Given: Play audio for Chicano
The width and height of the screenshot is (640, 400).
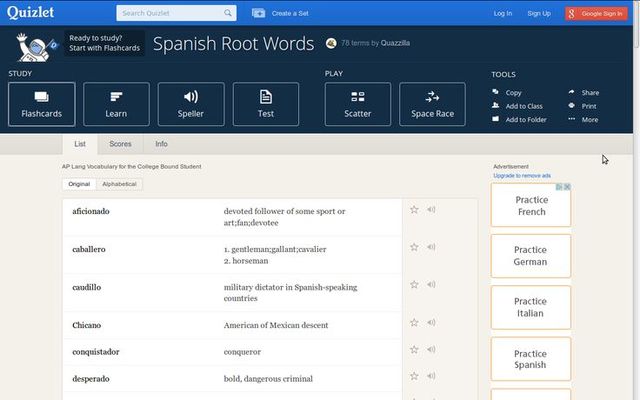Looking at the screenshot, I should 431,322.
